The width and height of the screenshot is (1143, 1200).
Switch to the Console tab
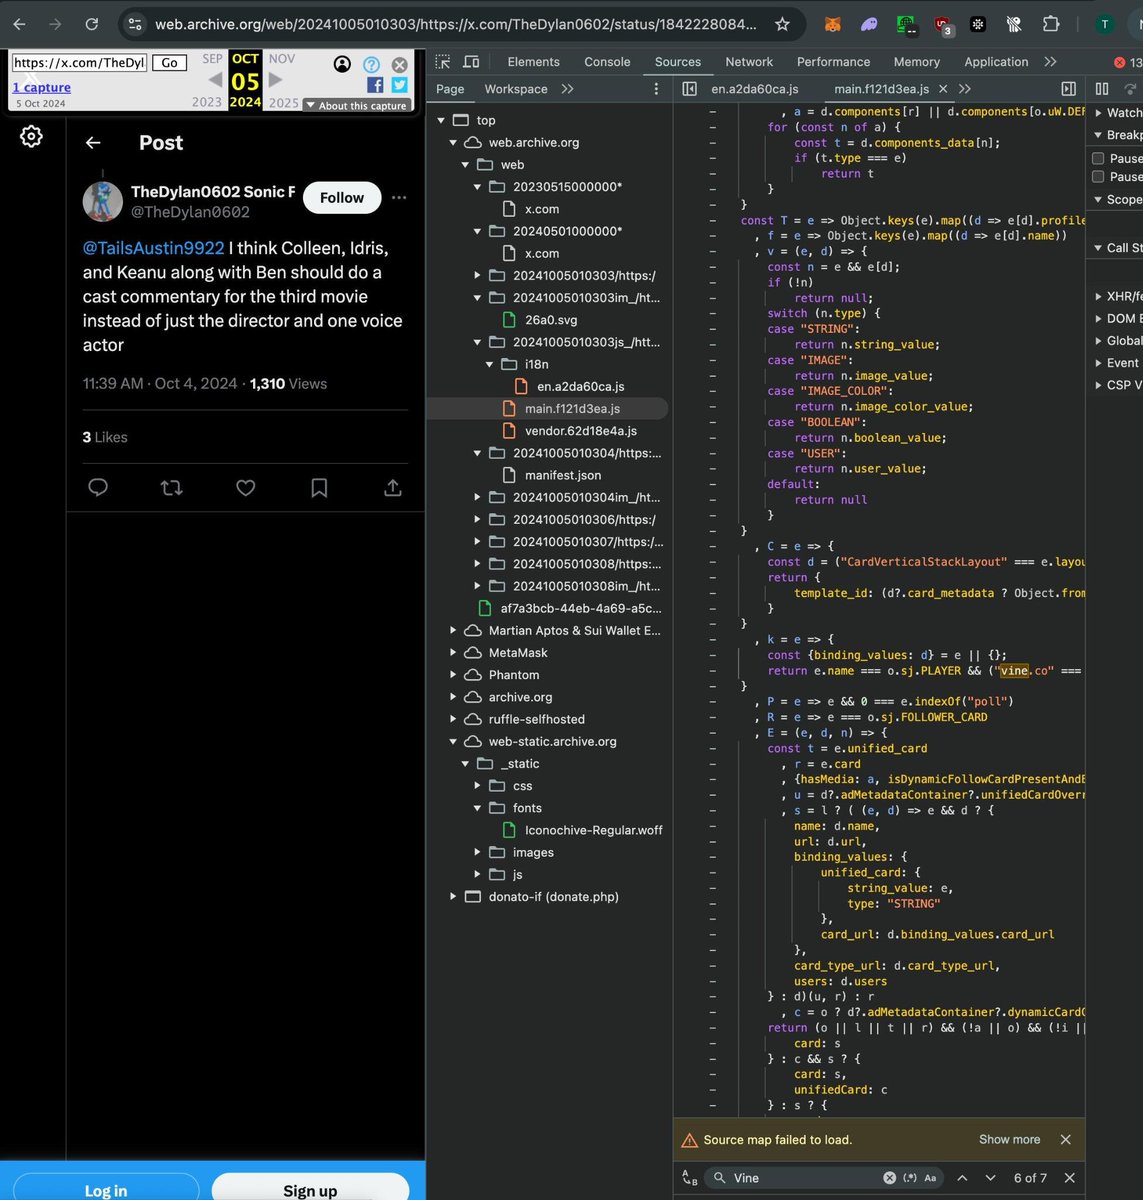click(607, 62)
